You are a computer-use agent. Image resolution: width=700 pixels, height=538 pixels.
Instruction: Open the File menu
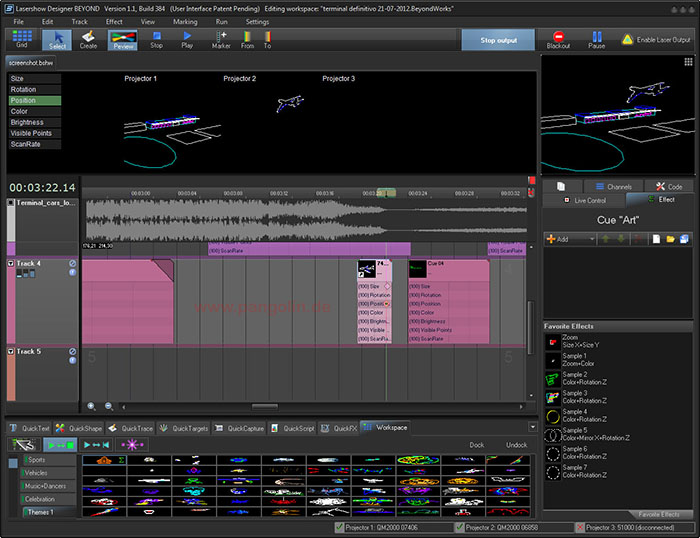pos(19,21)
